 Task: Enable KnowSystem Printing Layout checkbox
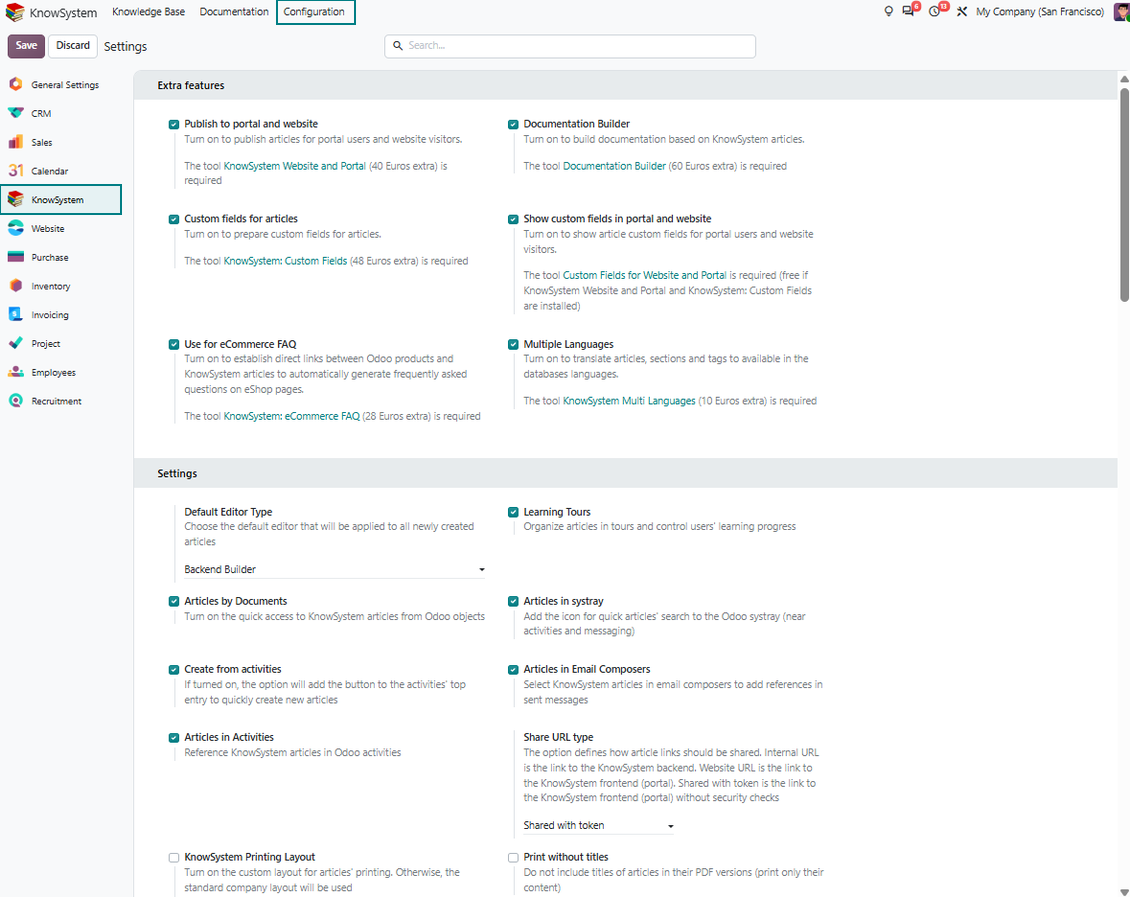tap(174, 857)
